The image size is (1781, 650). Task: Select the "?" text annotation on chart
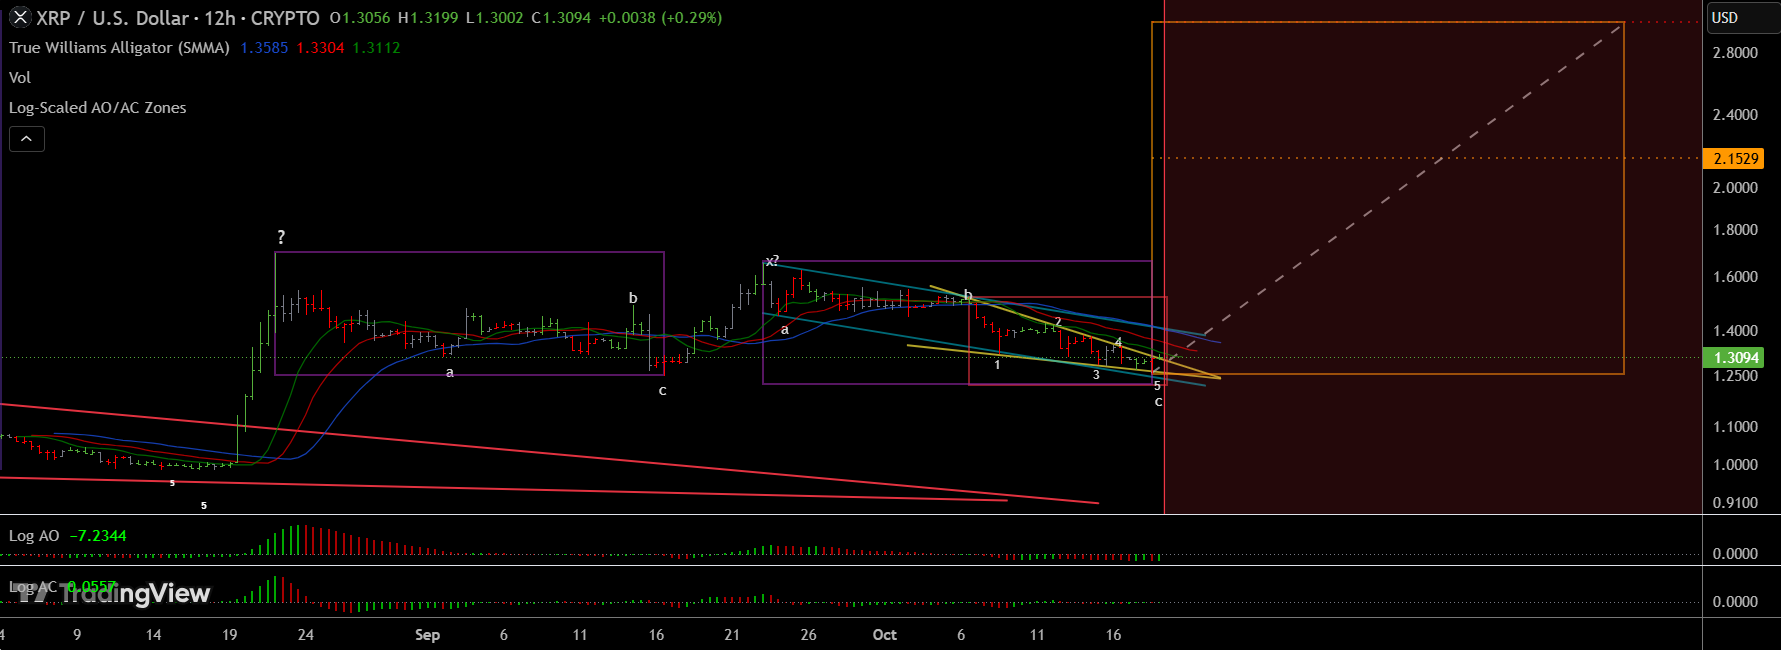(281, 237)
